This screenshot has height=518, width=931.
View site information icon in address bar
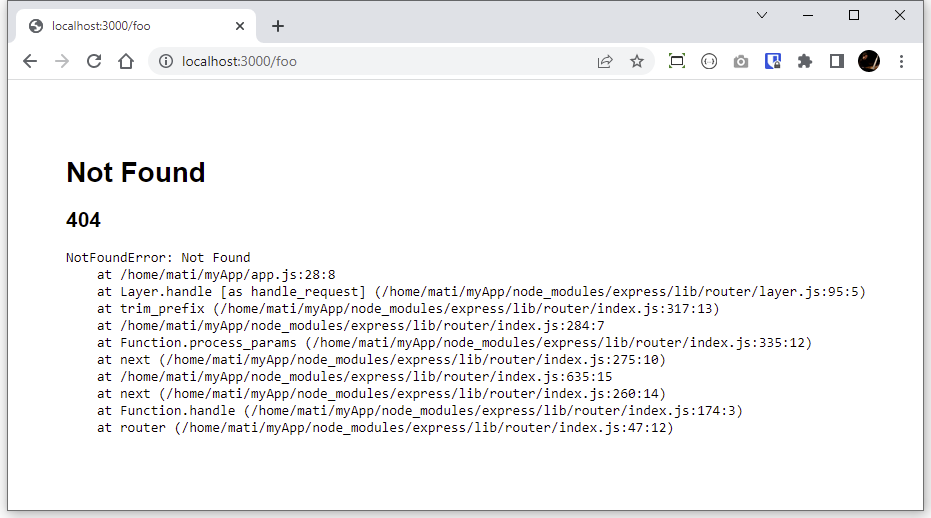[166, 61]
